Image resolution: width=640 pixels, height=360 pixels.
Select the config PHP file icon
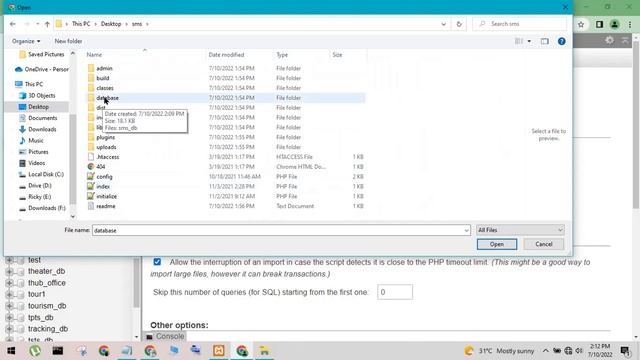[91, 176]
